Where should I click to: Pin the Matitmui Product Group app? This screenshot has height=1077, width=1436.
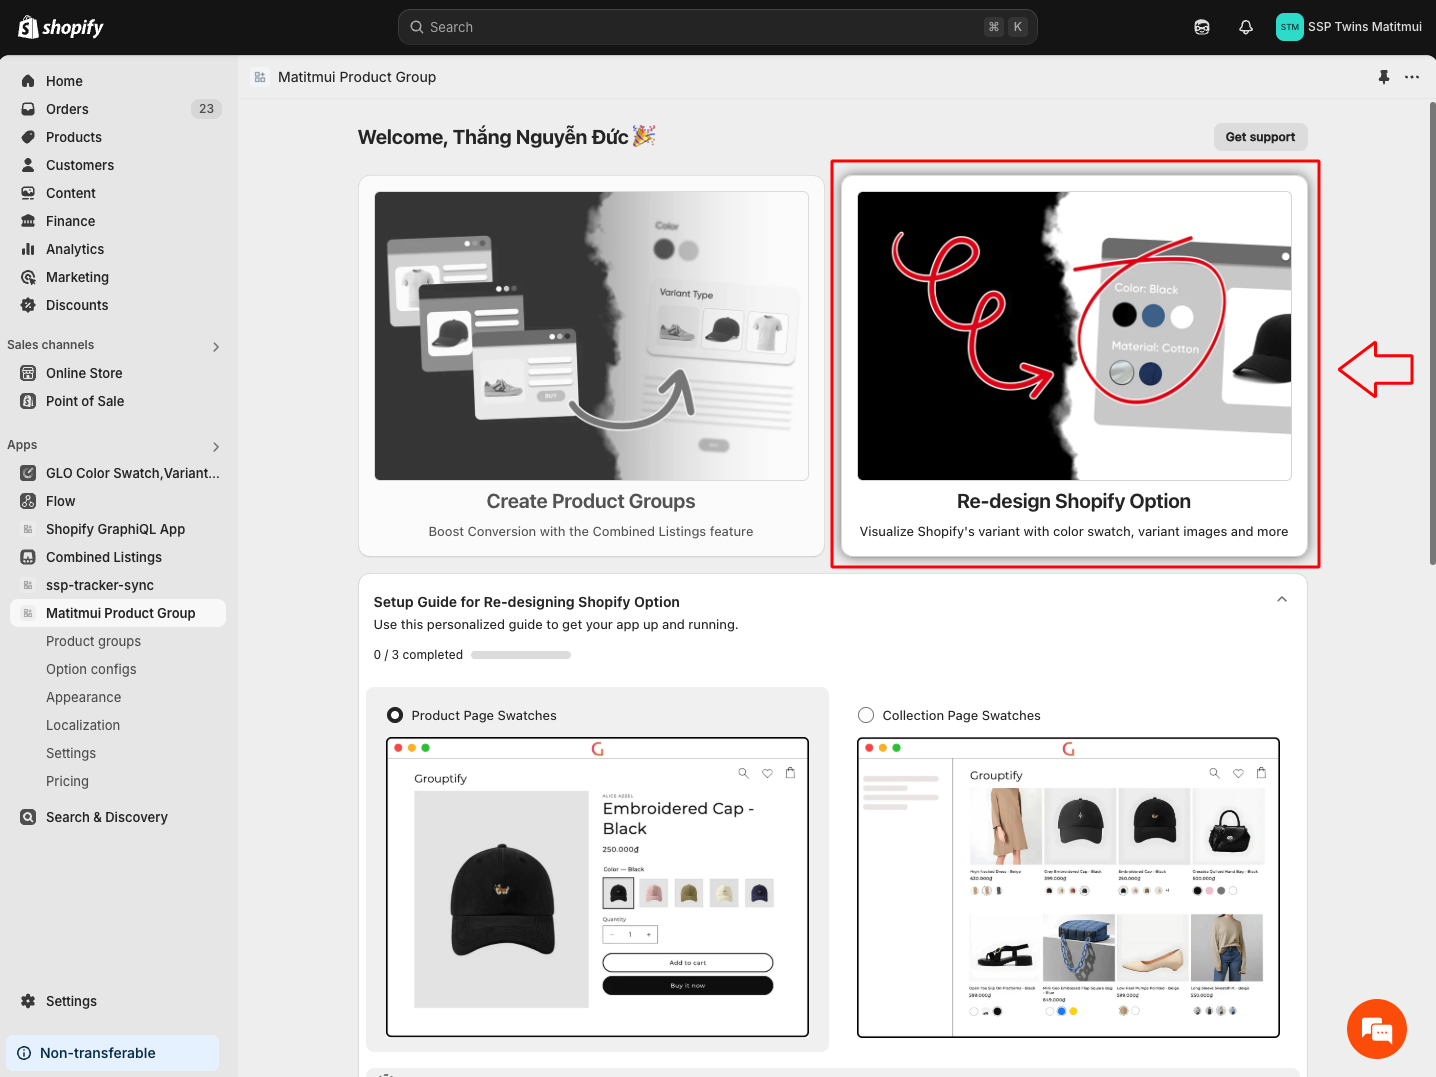pos(1384,77)
